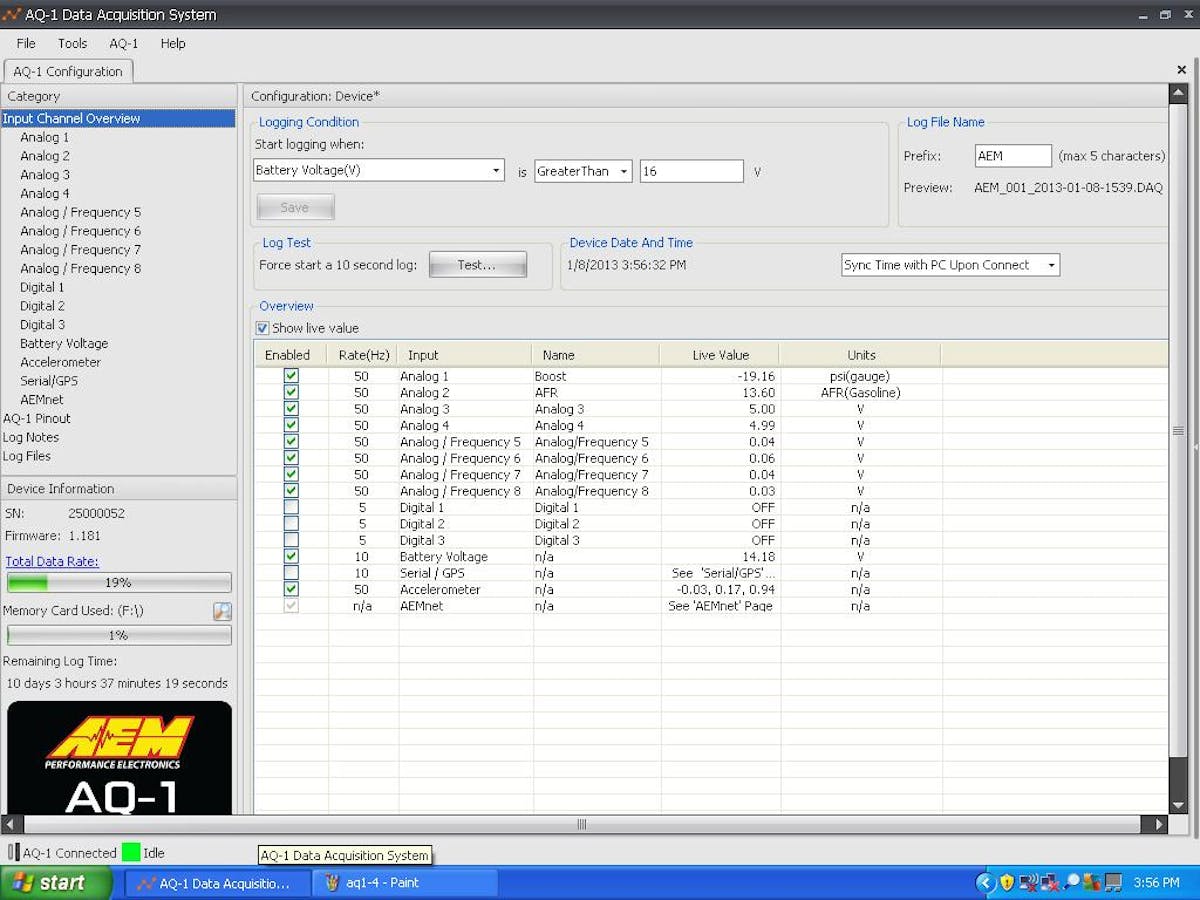This screenshot has width=1200, height=900.
Task: Click the green Idle status indicator
Action: click(131, 853)
